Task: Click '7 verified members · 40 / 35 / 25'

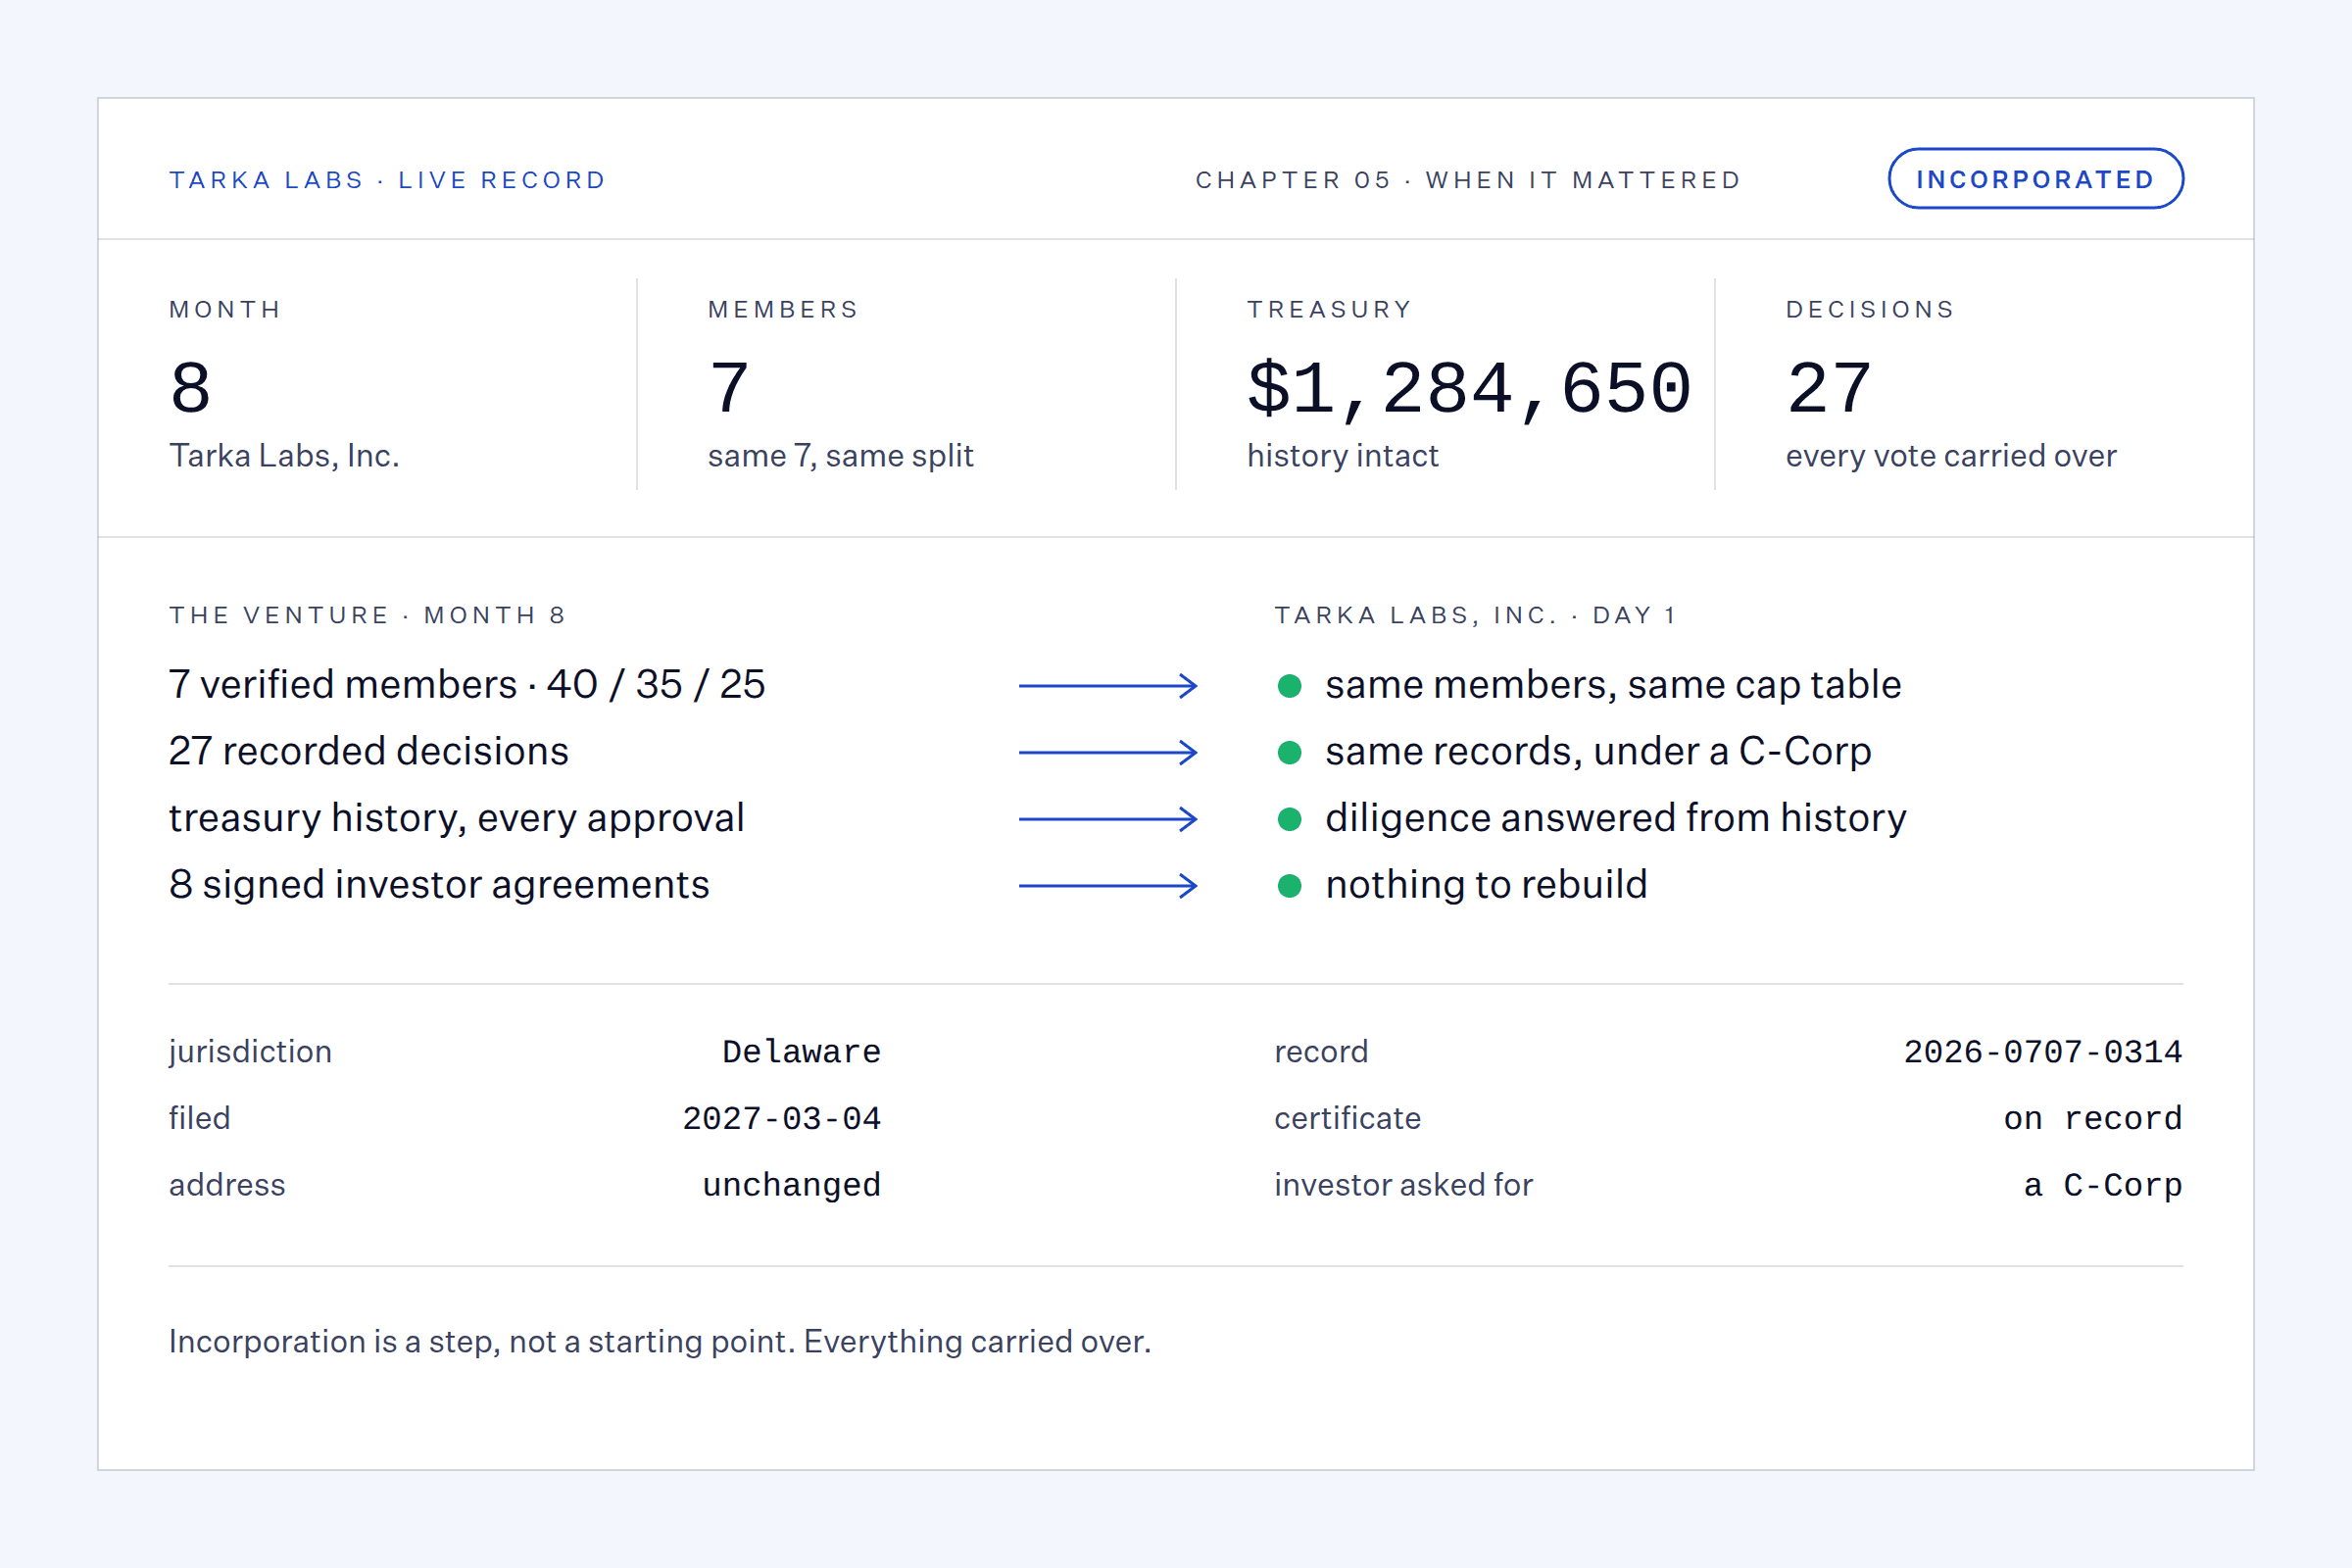Action: pos(467,685)
